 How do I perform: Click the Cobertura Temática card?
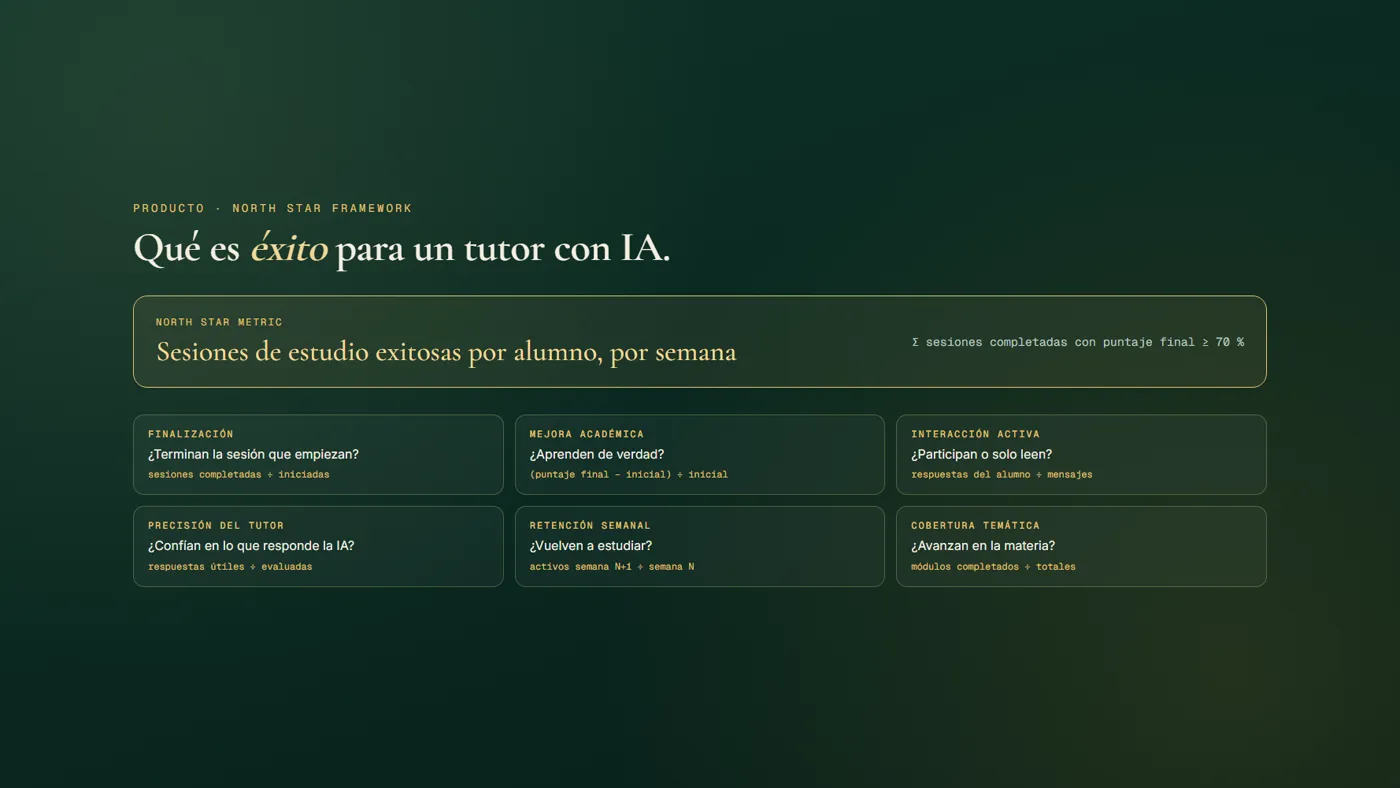point(1081,546)
